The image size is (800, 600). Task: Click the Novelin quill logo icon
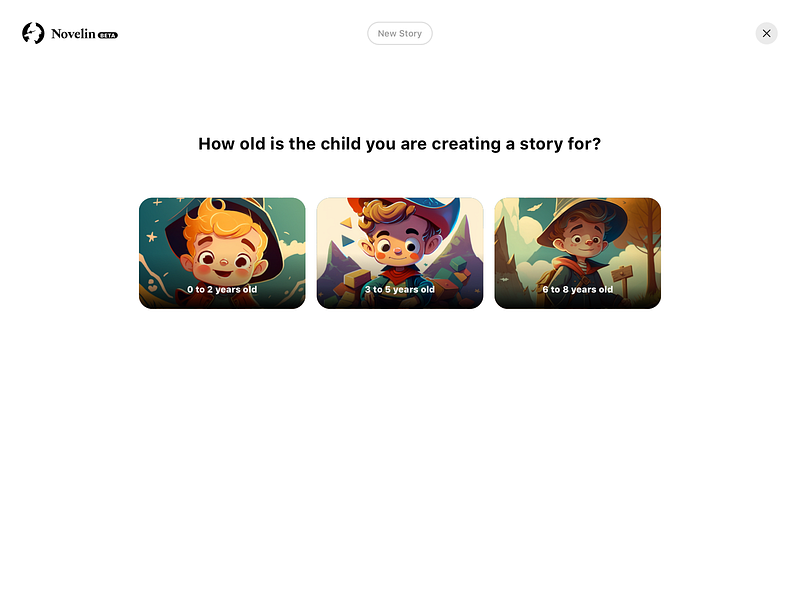pyautogui.click(x=33, y=33)
